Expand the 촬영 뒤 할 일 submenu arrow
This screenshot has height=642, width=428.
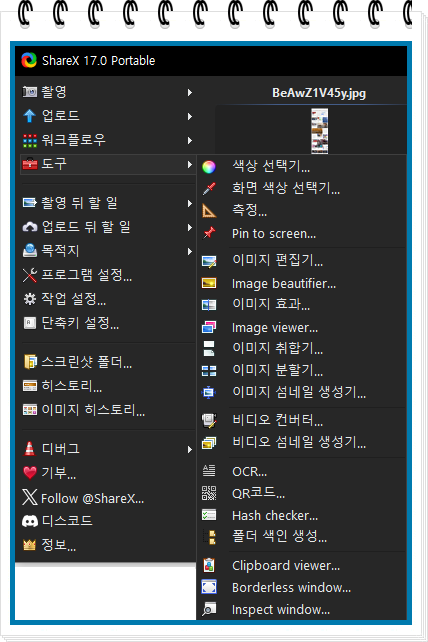click(190, 203)
